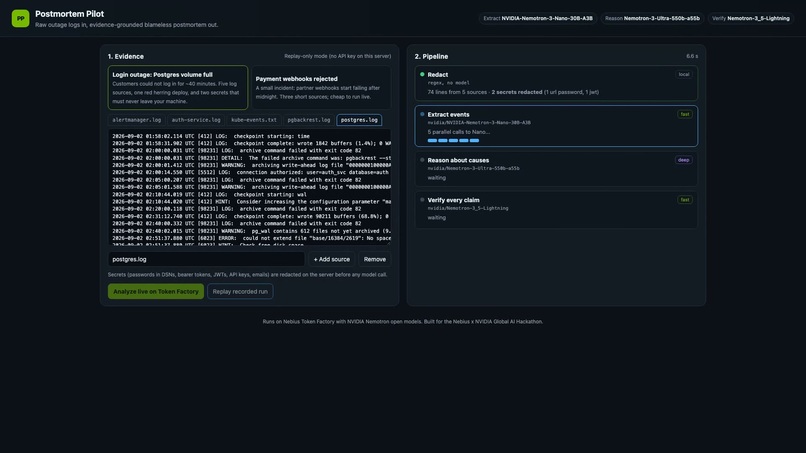806x453 pixels.
Task: Click the nvidia/Nemotron-3_5-Lightning model label
Action: coord(468,208)
